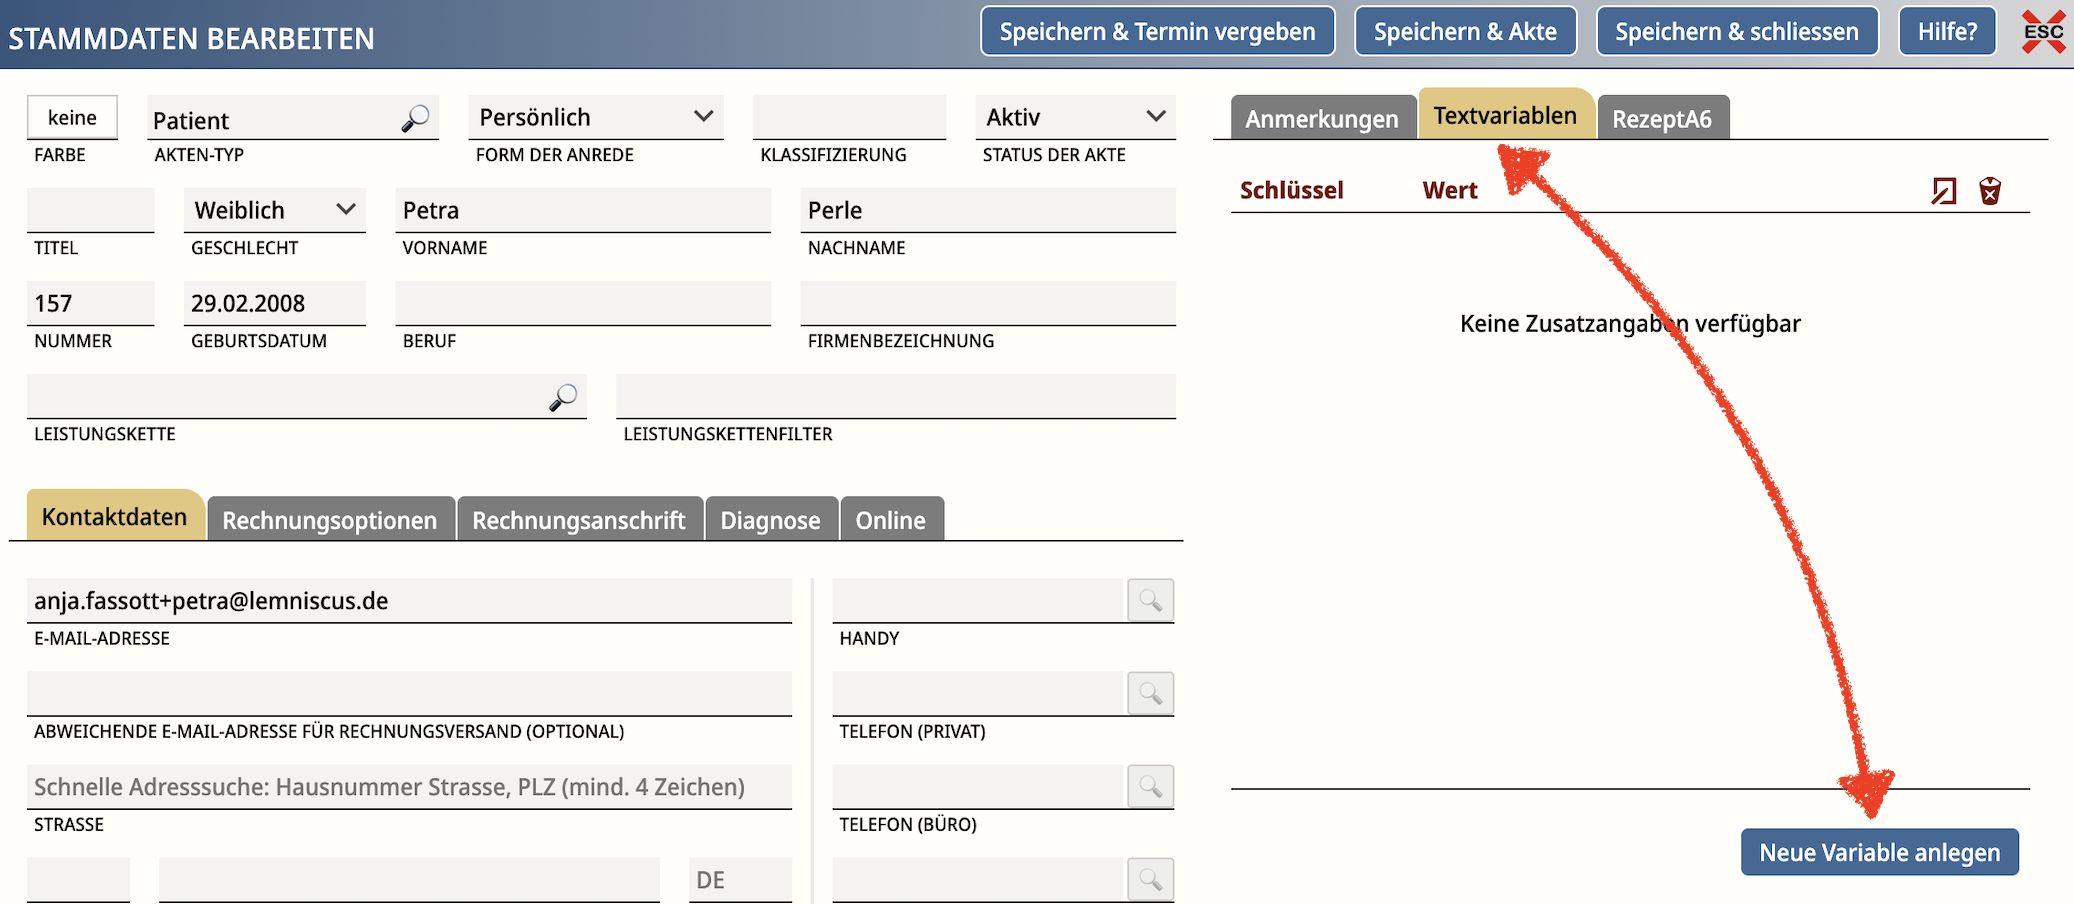Switch to the Rechnungsoptionen tab
Viewport: 2074px width, 904px height.
(330, 520)
